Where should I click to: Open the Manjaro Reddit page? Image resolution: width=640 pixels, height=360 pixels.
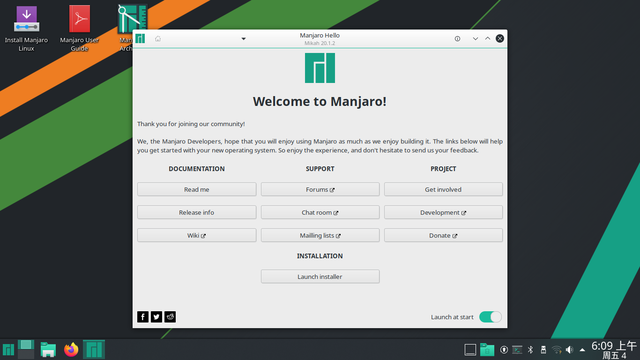pyautogui.click(x=170, y=317)
